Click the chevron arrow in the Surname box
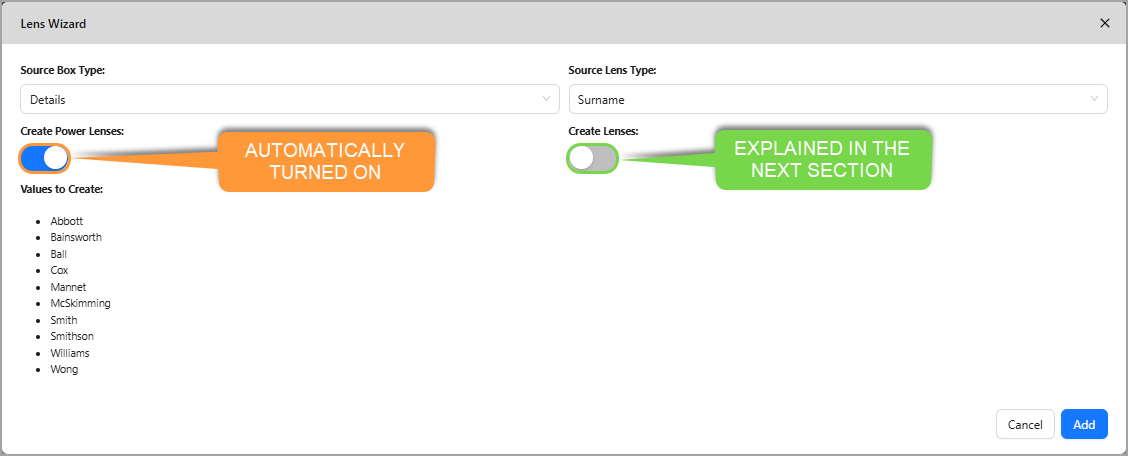This screenshot has width=1128, height=456. [x=1094, y=99]
